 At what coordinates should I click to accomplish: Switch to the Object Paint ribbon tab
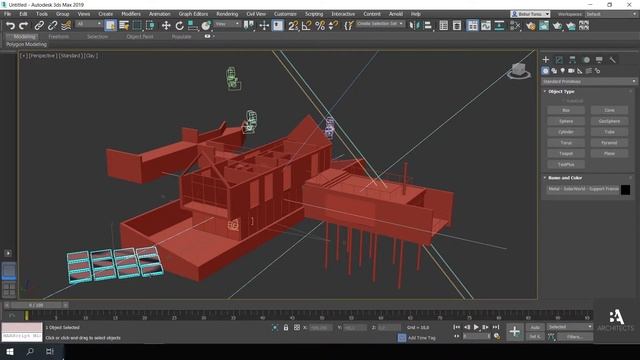(140, 36)
